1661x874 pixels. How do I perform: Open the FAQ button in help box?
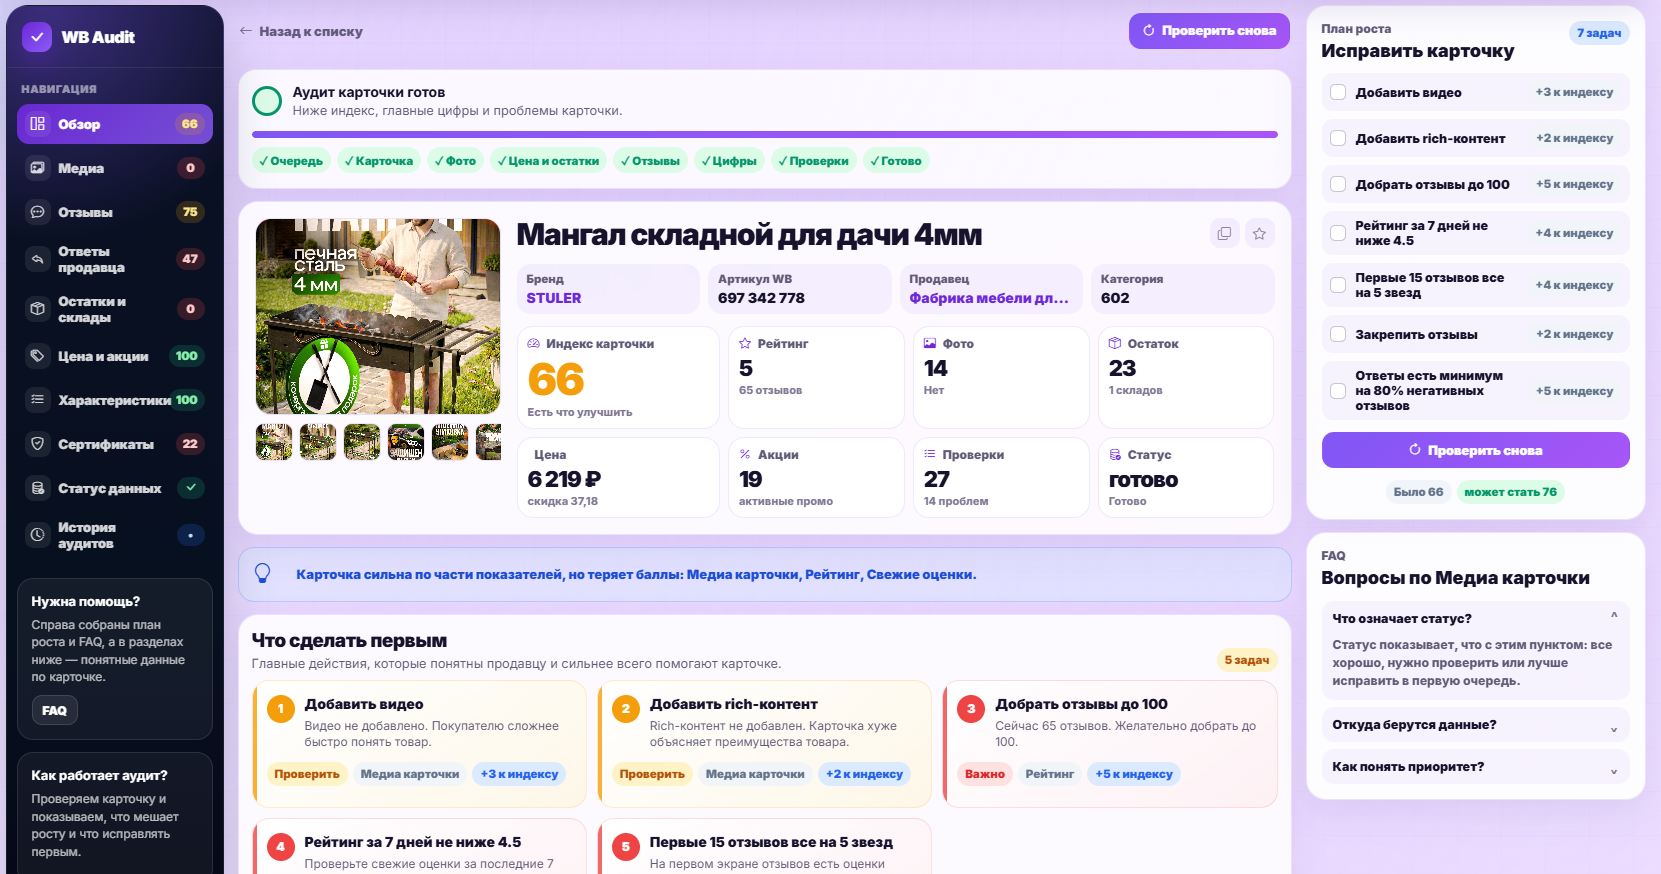tap(54, 711)
